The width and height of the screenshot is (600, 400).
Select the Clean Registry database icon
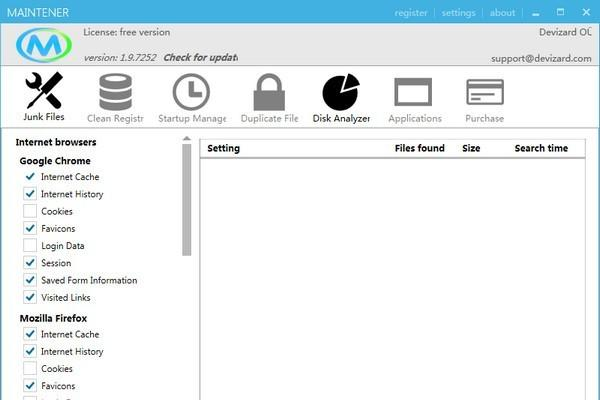tap(115, 92)
